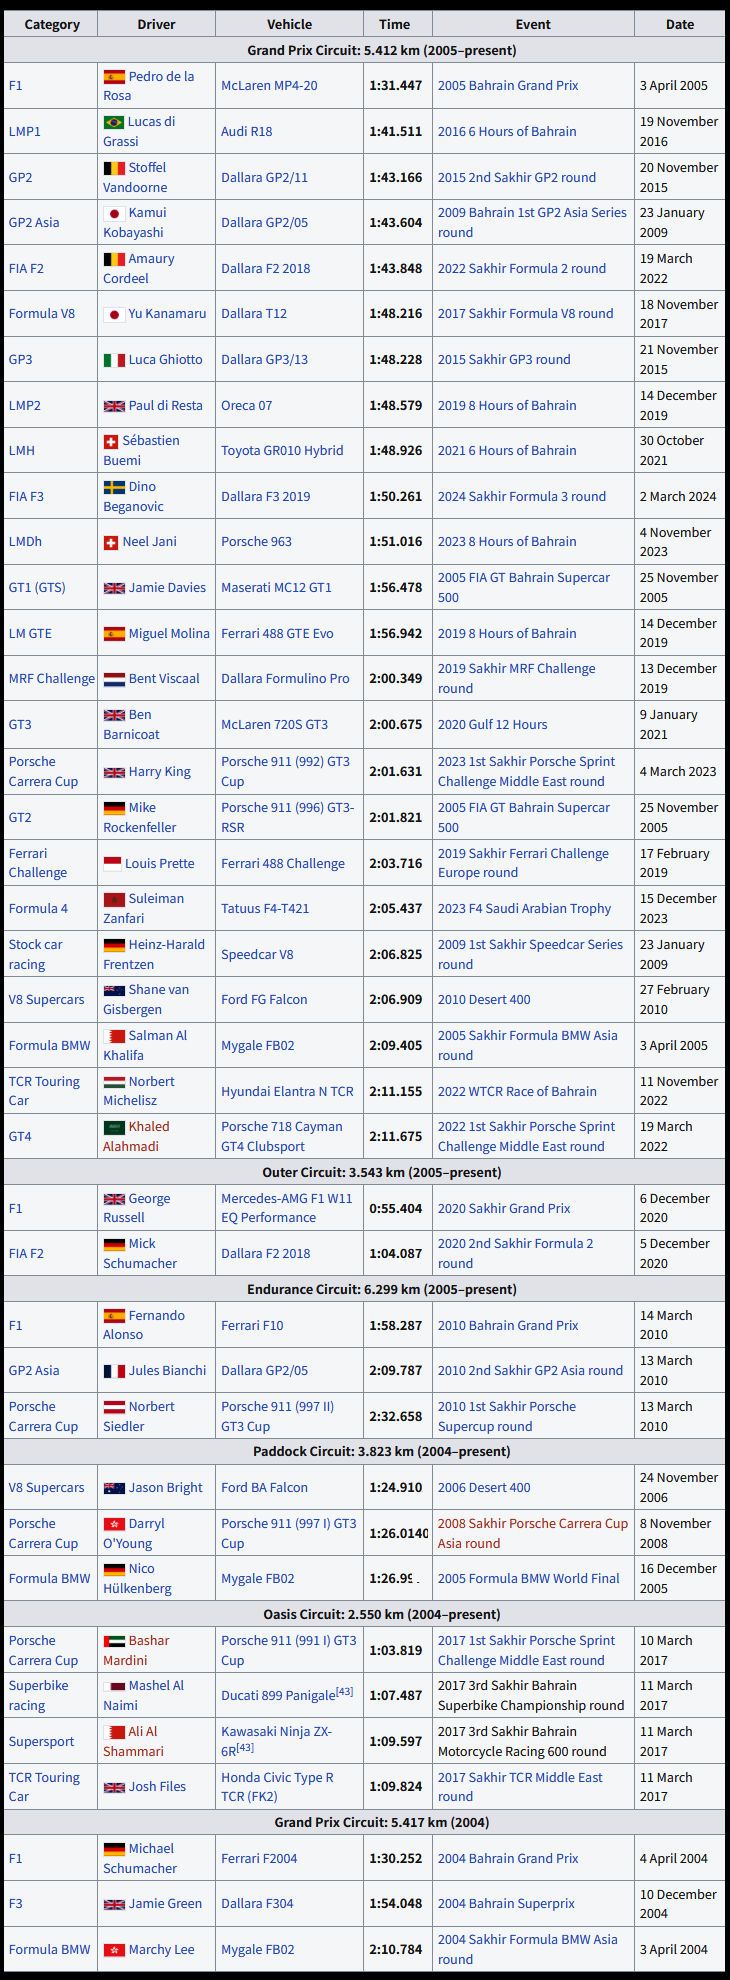This screenshot has height=1980, width=730.
Task: Open the 2010 Desert 400 event link
Action: click(x=484, y=1000)
